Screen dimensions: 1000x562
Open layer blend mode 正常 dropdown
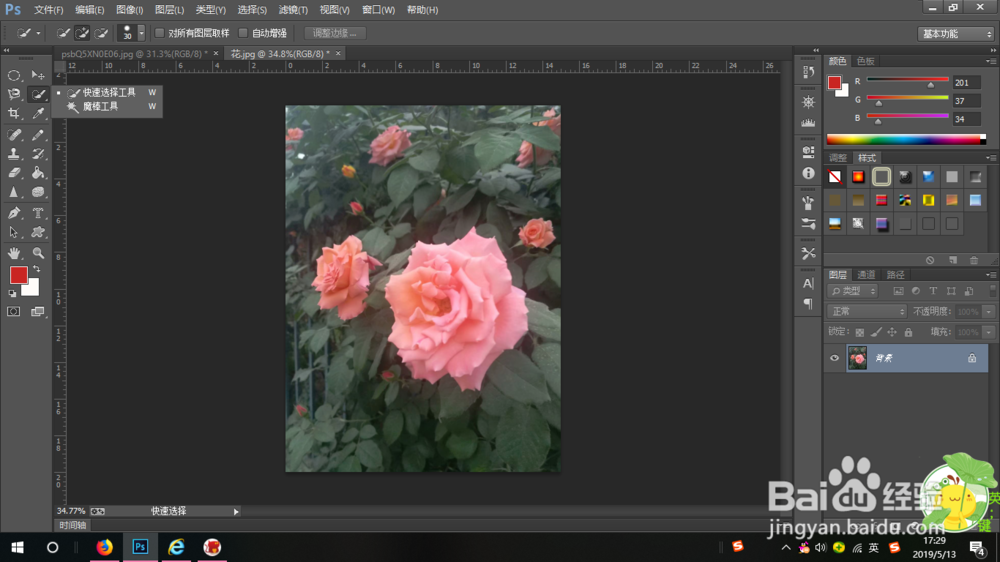point(867,311)
